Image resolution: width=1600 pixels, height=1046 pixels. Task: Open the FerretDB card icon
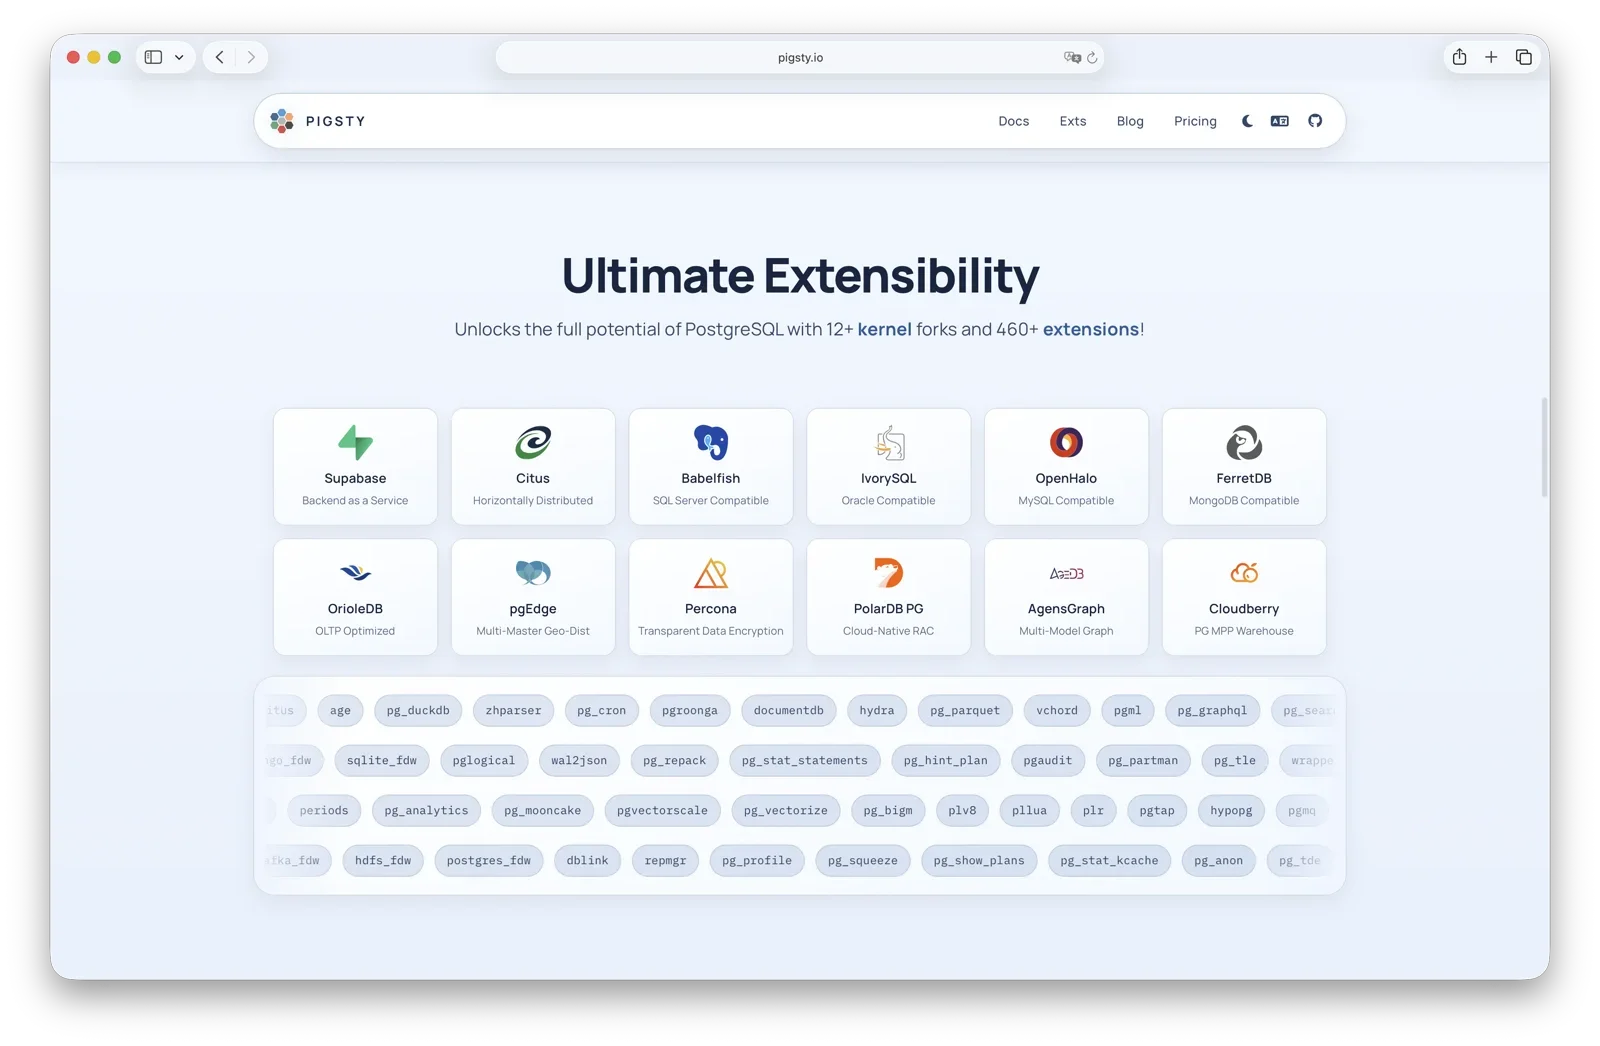click(1243, 443)
